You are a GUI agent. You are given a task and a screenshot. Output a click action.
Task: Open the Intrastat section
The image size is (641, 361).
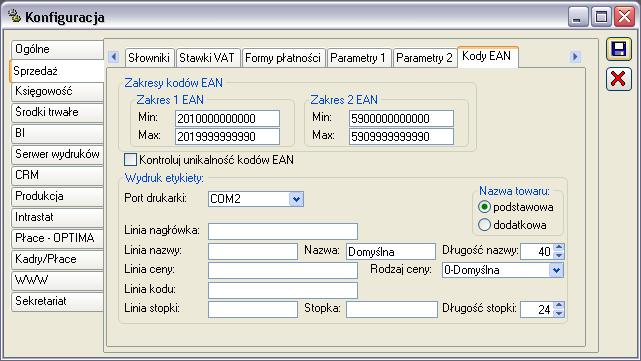[57, 217]
